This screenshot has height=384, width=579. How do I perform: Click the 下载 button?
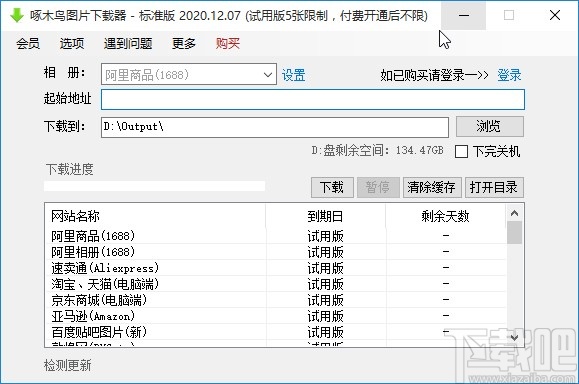332,187
